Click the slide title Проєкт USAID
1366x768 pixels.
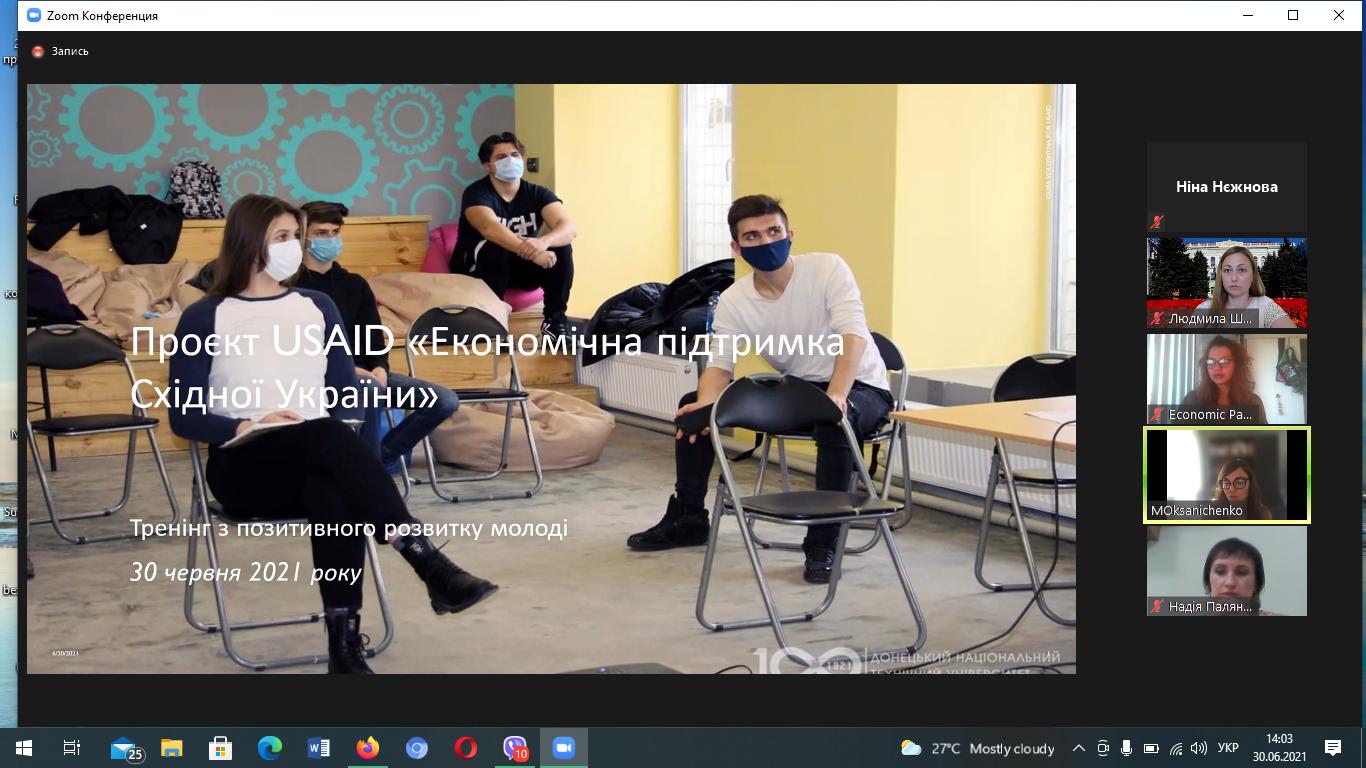click(x=488, y=368)
